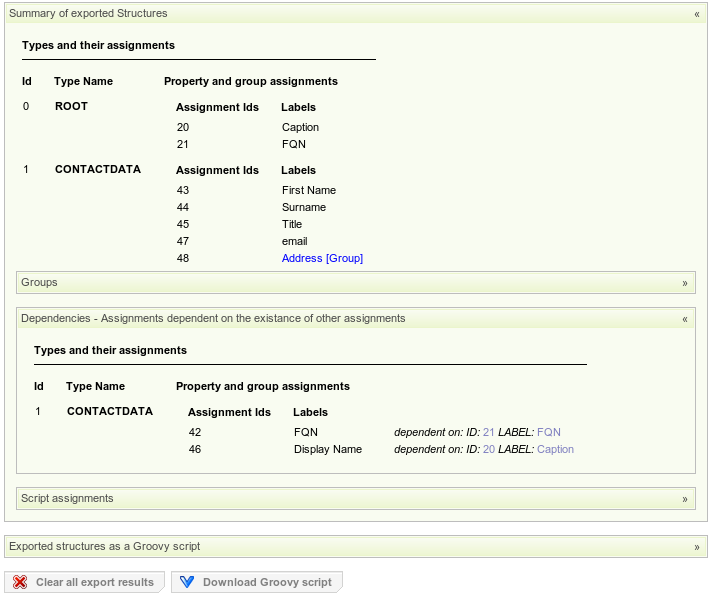Open the Caption dependency label link

tap(555, 449)
